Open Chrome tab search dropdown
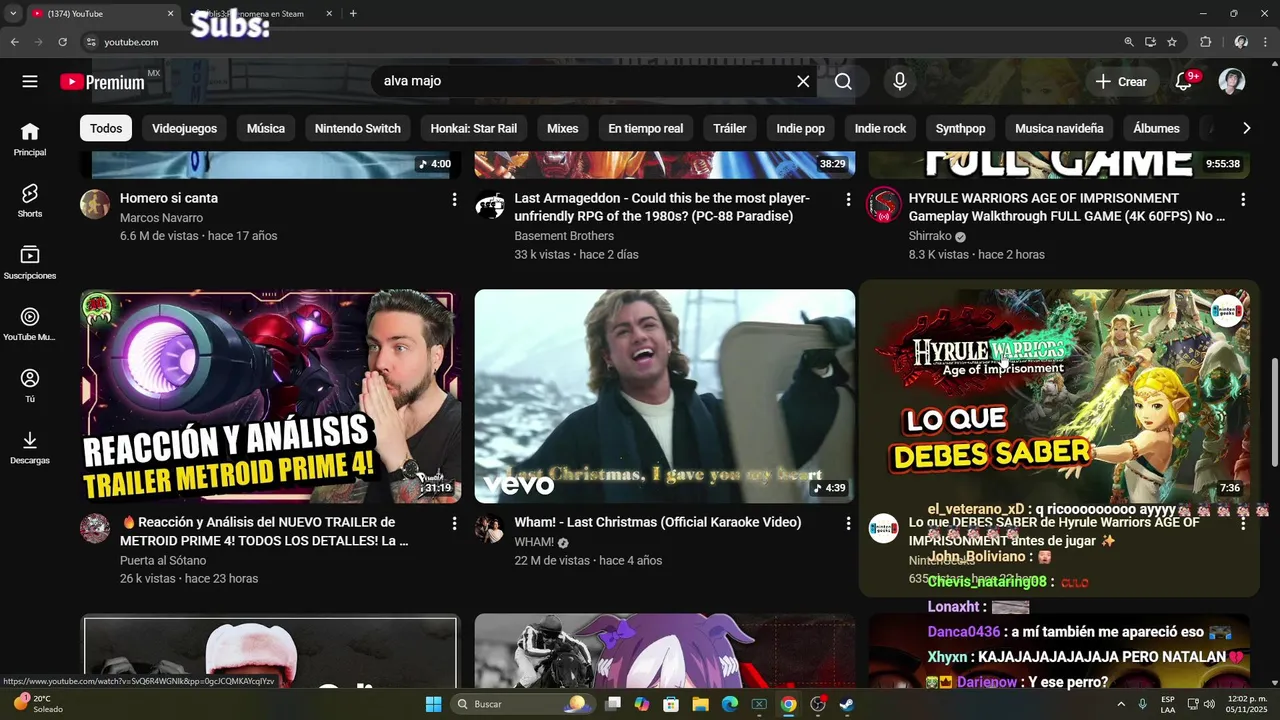The height and width of the screenshot is (720, 1280). point(13,14)
